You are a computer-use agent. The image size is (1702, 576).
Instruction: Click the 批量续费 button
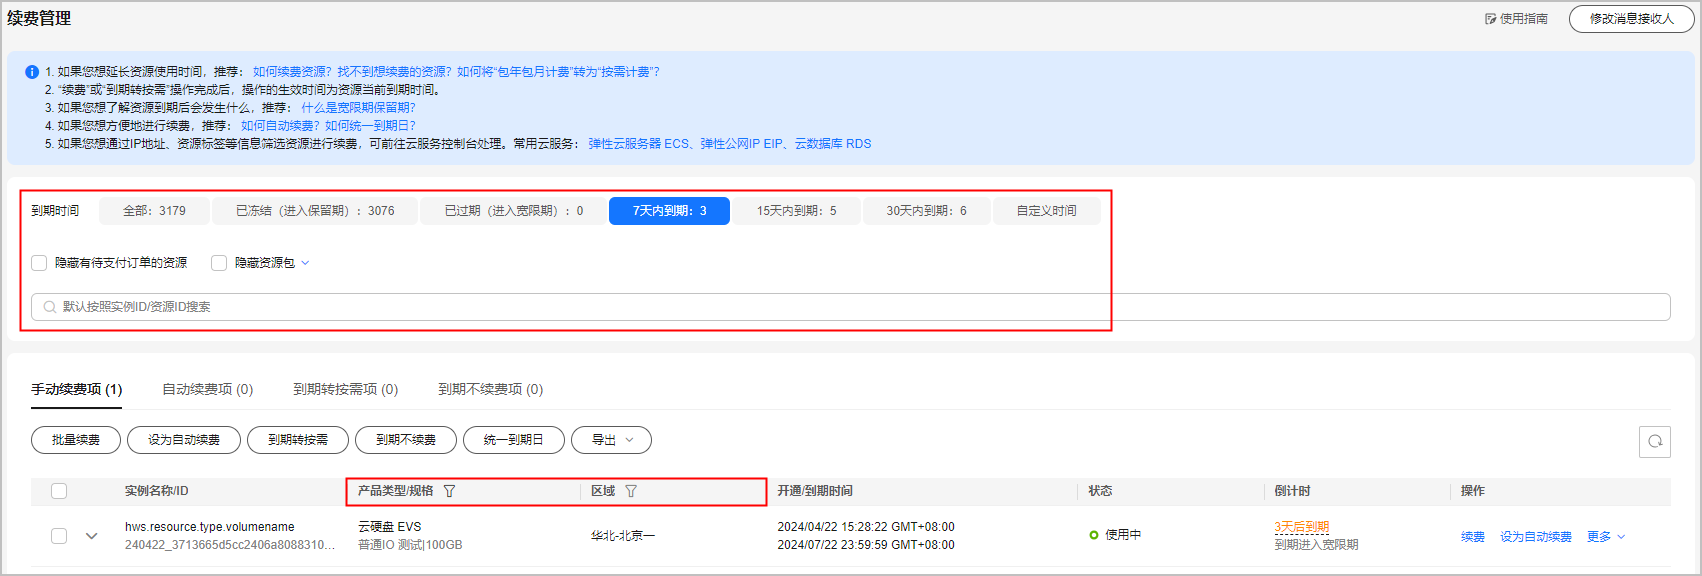click(76, 440)
